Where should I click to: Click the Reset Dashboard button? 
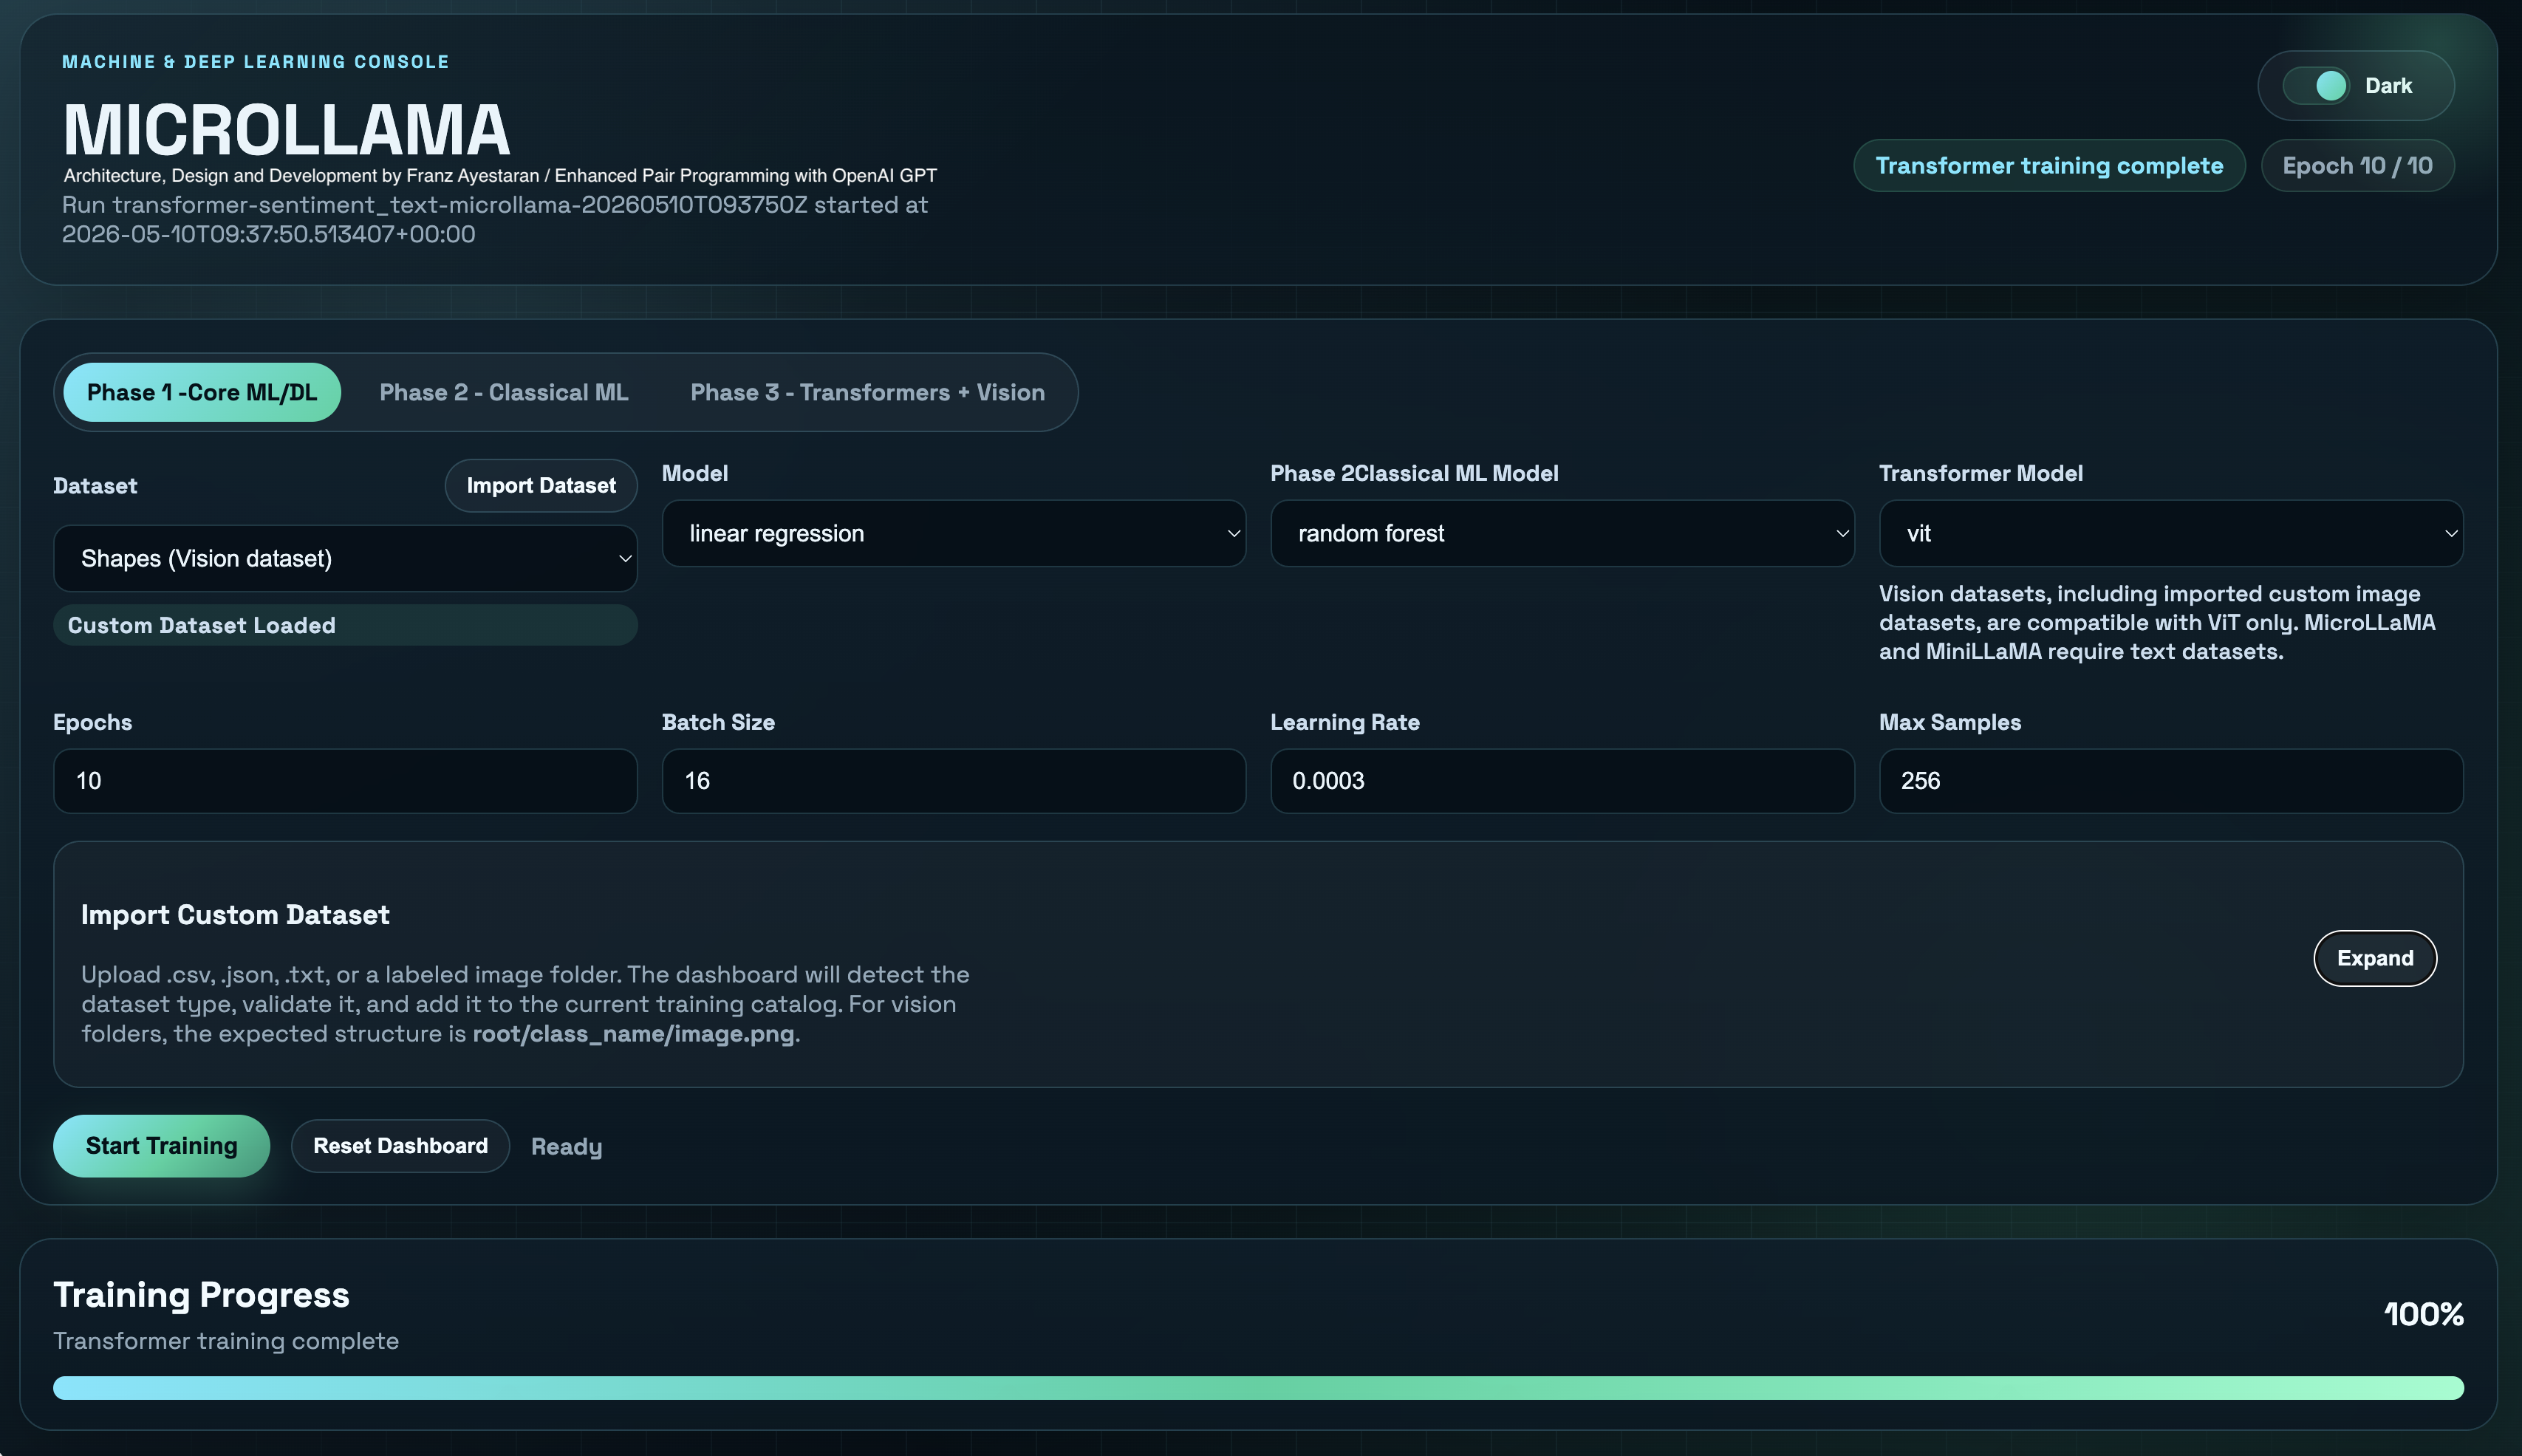[400, 1146]
